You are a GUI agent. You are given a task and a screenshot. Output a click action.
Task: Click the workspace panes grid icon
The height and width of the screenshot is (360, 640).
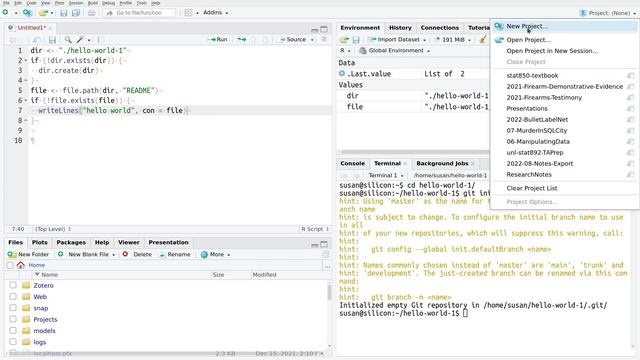coord(188,13)
